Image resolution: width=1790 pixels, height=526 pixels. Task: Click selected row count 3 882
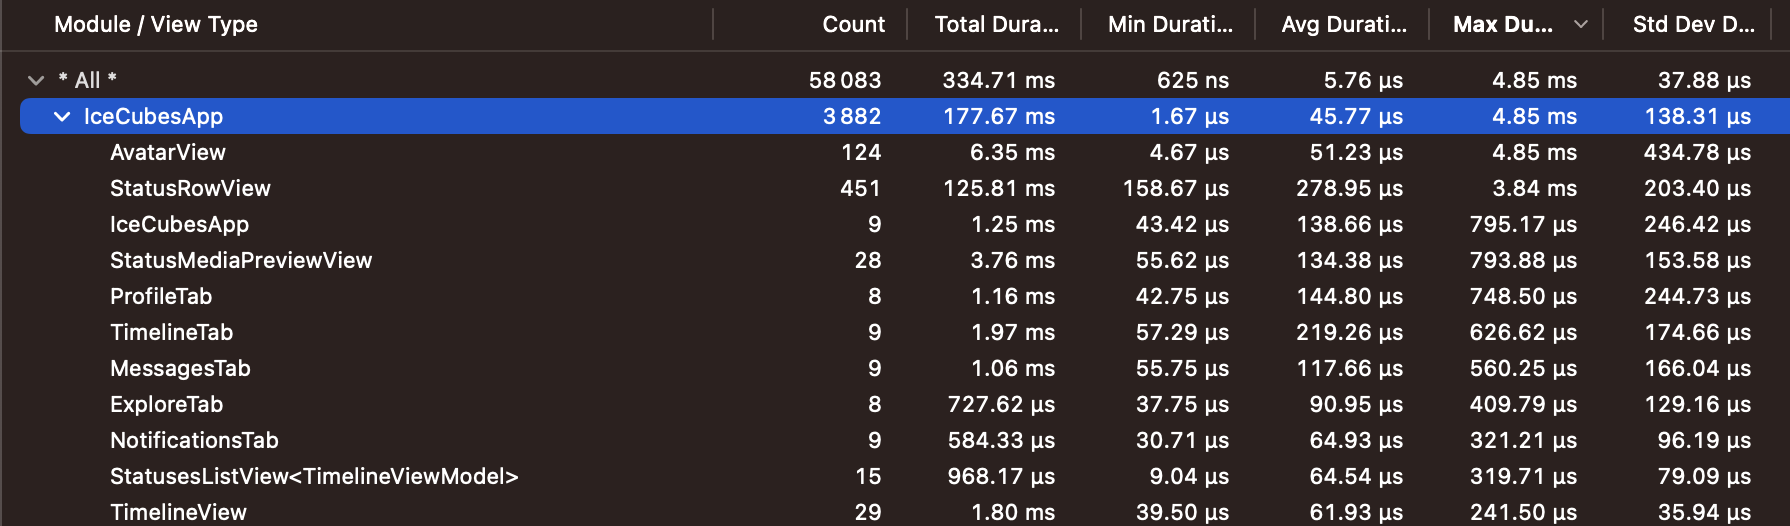(852, 116)
